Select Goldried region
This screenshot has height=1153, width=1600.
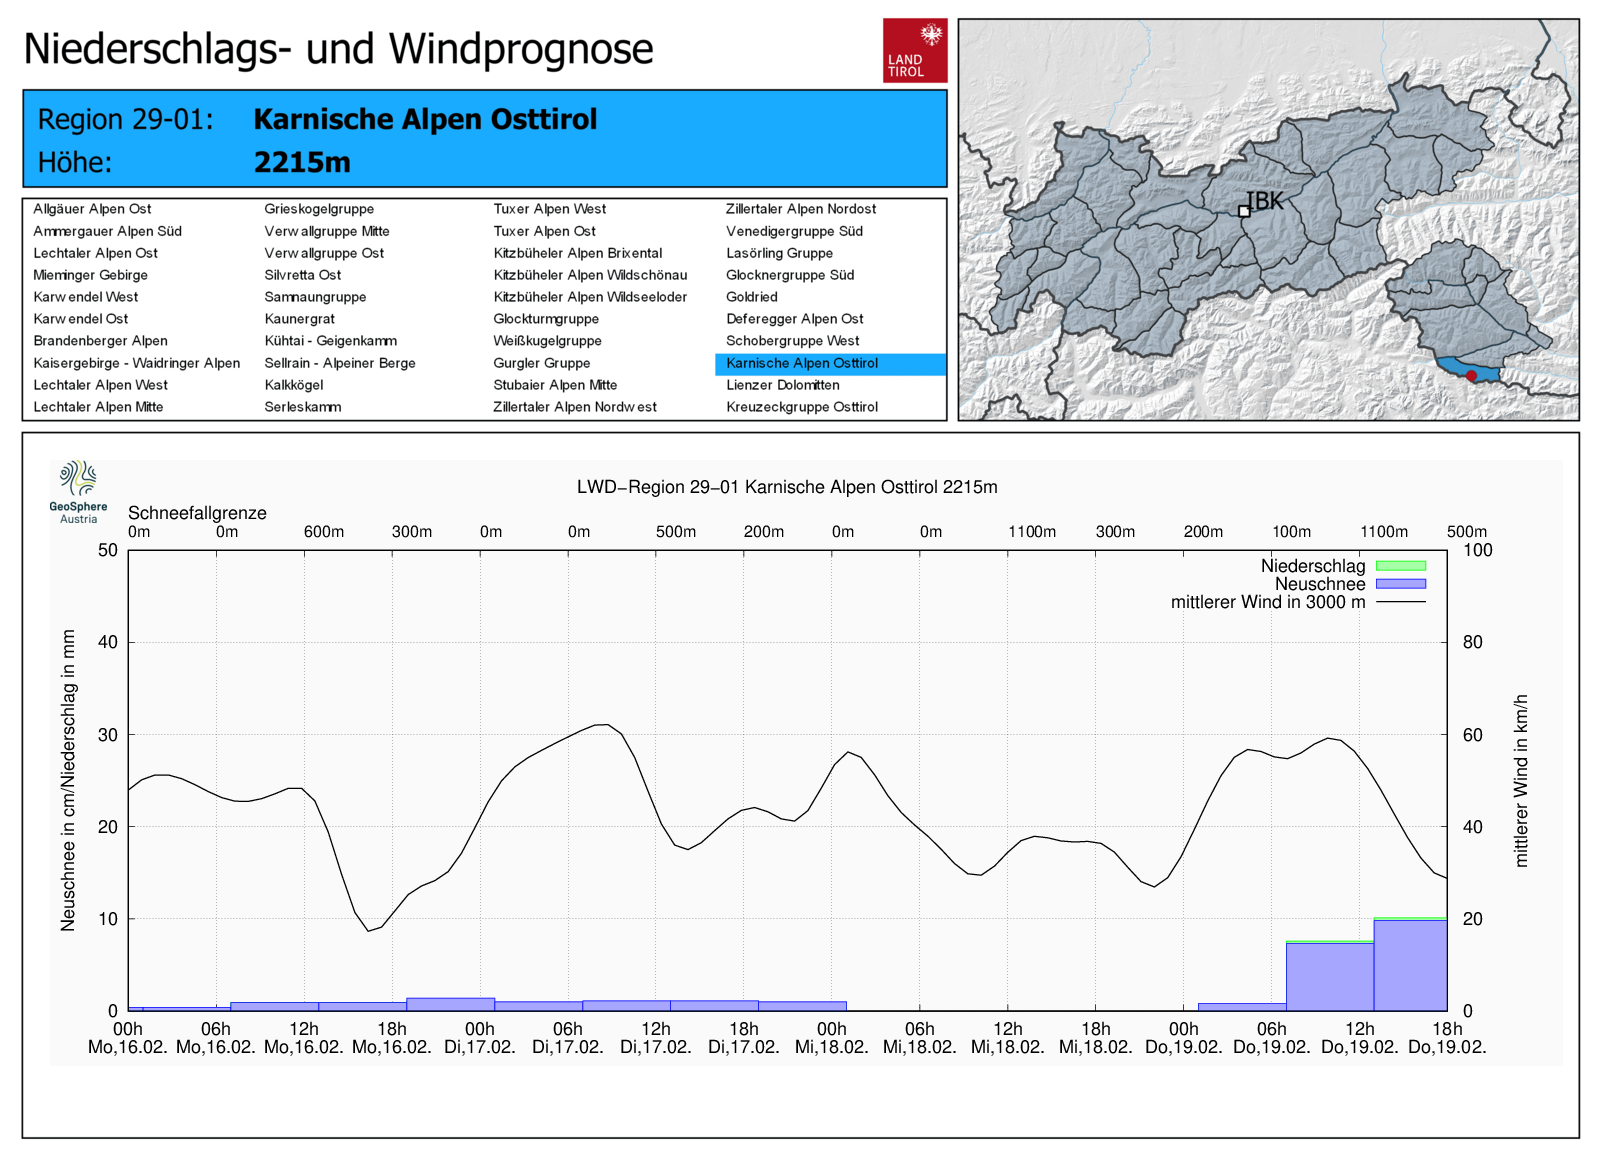pos(752,297)
